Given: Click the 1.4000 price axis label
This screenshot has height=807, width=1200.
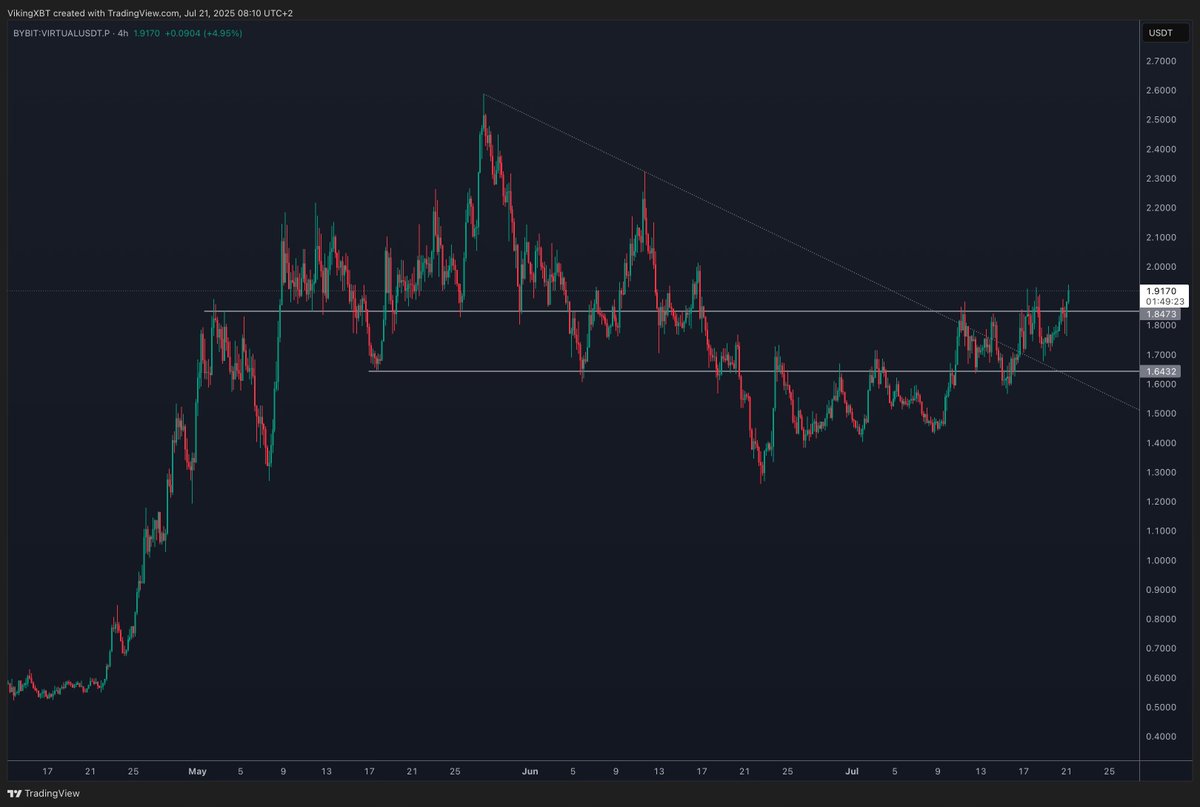Looking at the screenshot, I should (x=1160, y=443).
